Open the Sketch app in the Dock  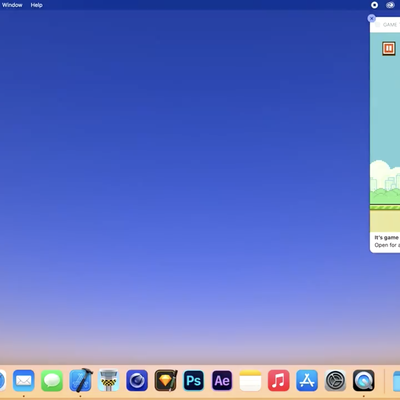pyautogui.click(x=165, y=380)
